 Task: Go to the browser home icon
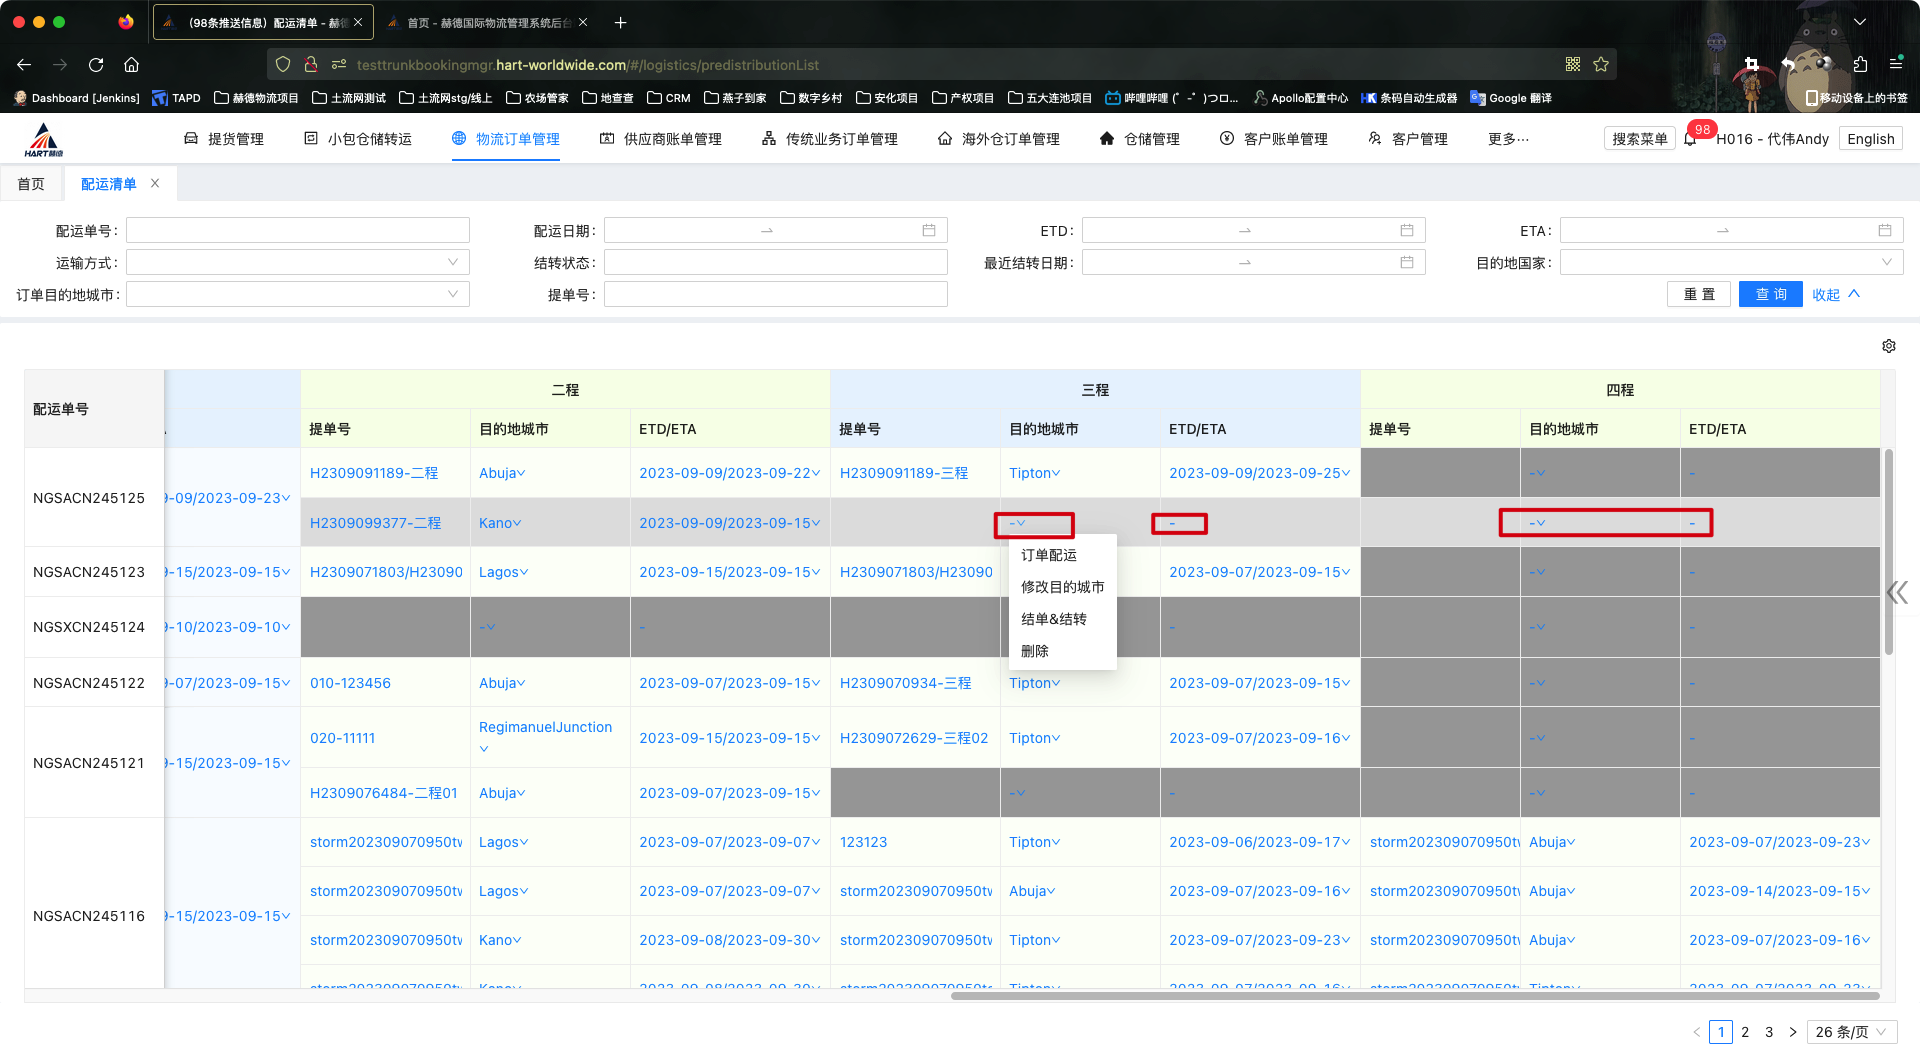click(131, 65)
